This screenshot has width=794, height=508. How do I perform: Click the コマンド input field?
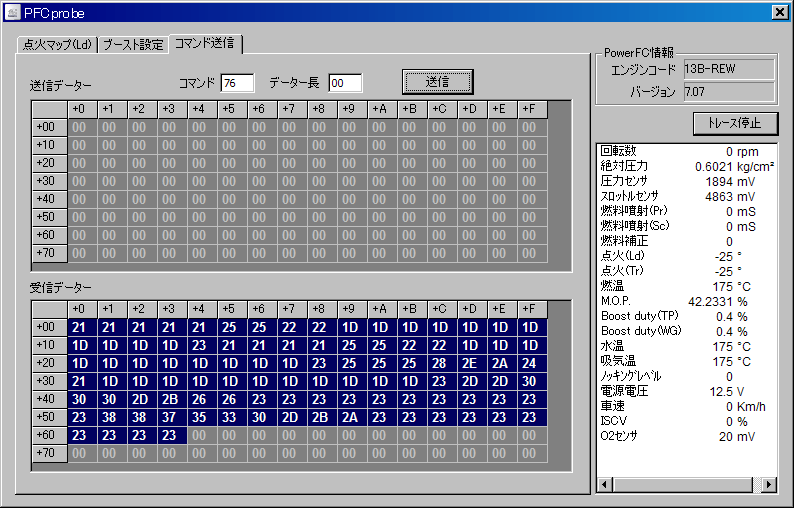(238, 83)
